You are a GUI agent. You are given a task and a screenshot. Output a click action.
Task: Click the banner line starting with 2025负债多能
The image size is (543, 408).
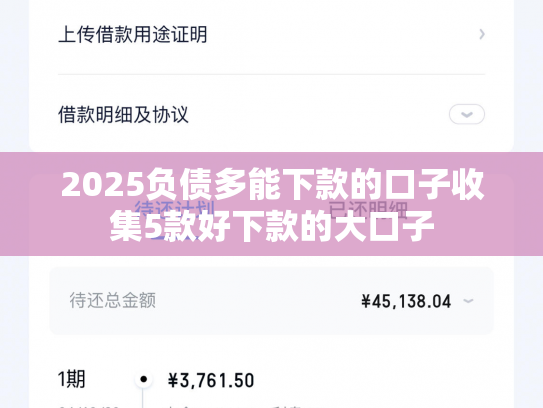(273, 184)
